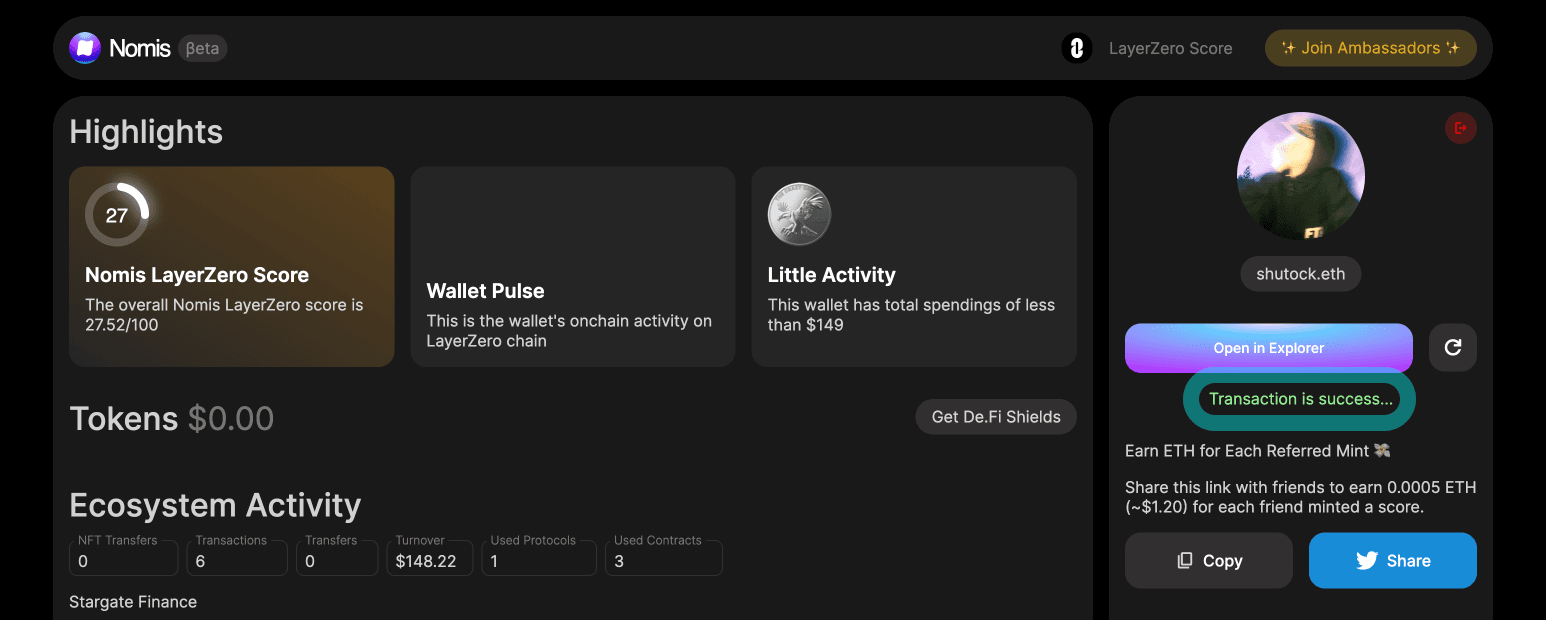Click the Nomis logo icon
This screenshot has width=1546, height=620.
85,48
